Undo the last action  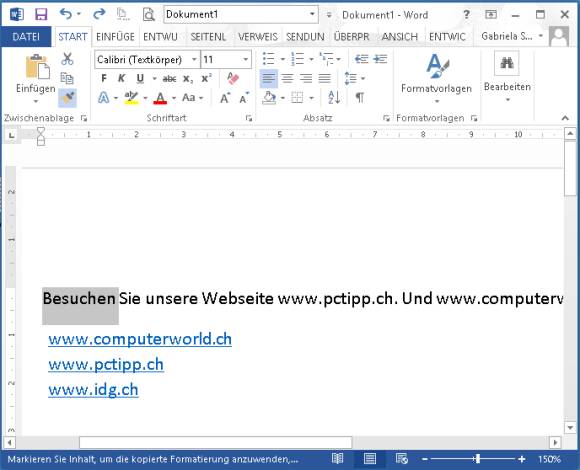[x=66, y=14]
